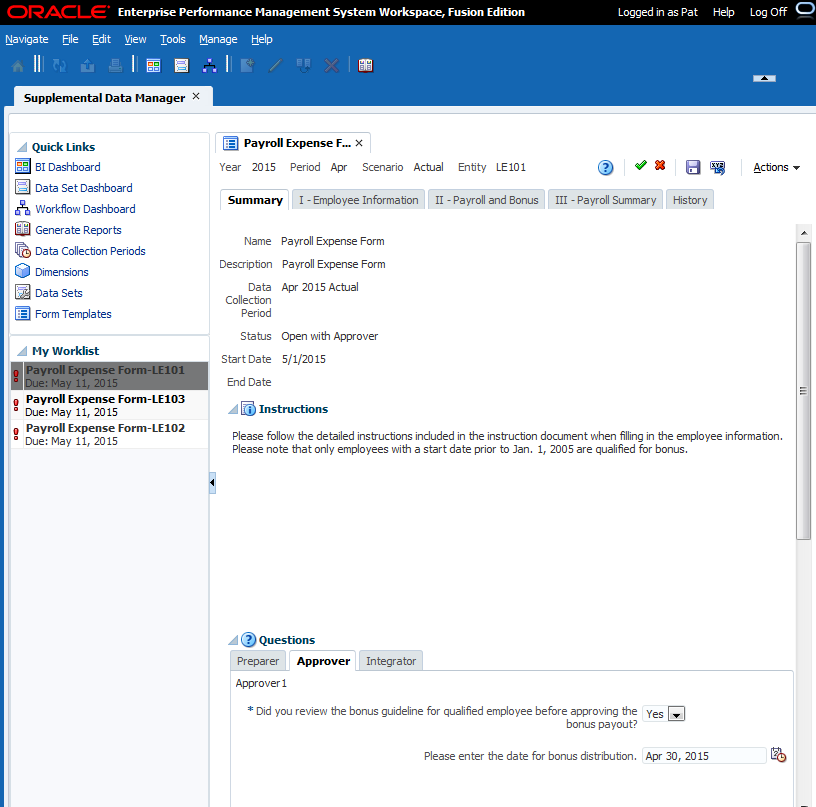Close the Supplemental Data Manager tab
This screenshot has width=816, height=807.
point(196,96)
